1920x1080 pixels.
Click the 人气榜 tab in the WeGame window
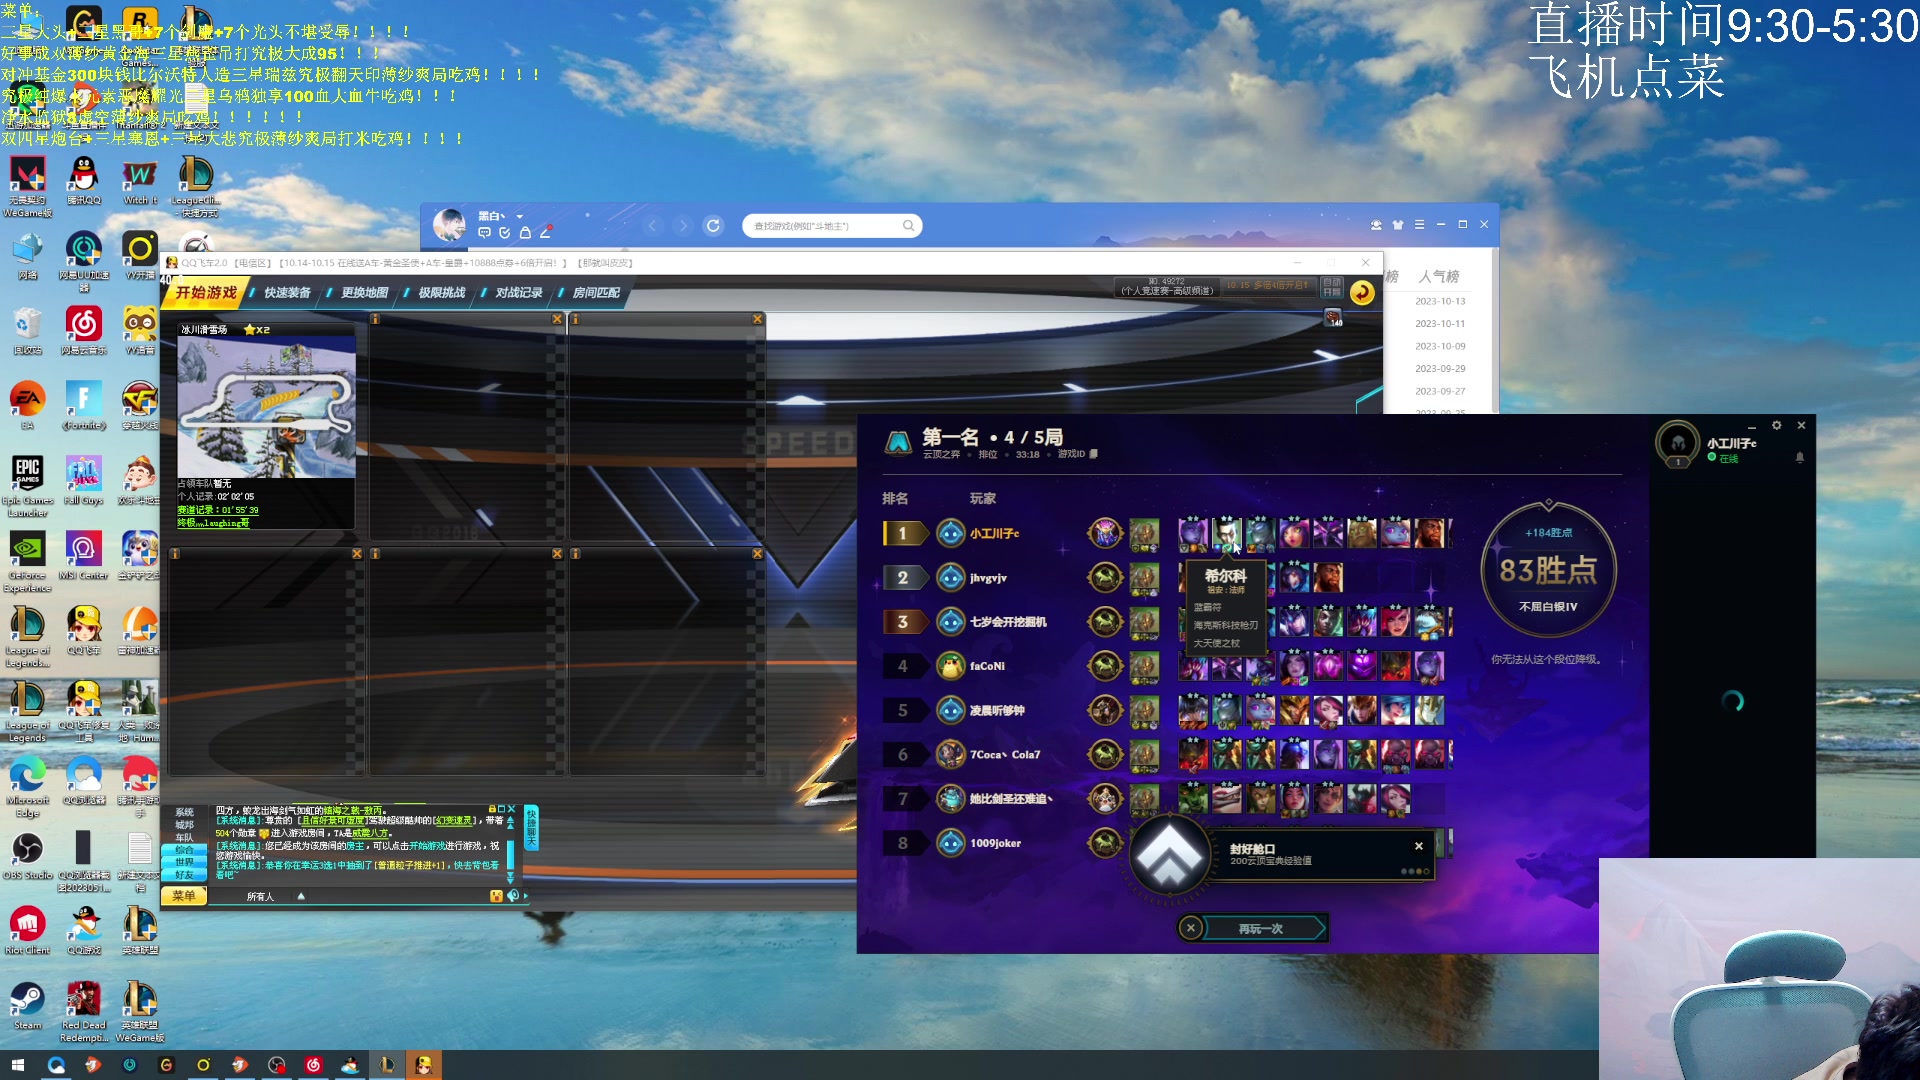pyautogui.click(x=1439, y=277)
